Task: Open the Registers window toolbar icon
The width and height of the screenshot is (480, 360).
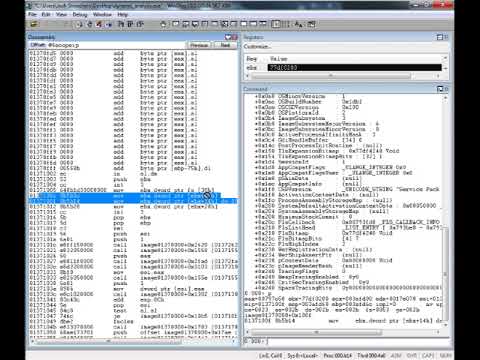Action: [x=205, y=24]
